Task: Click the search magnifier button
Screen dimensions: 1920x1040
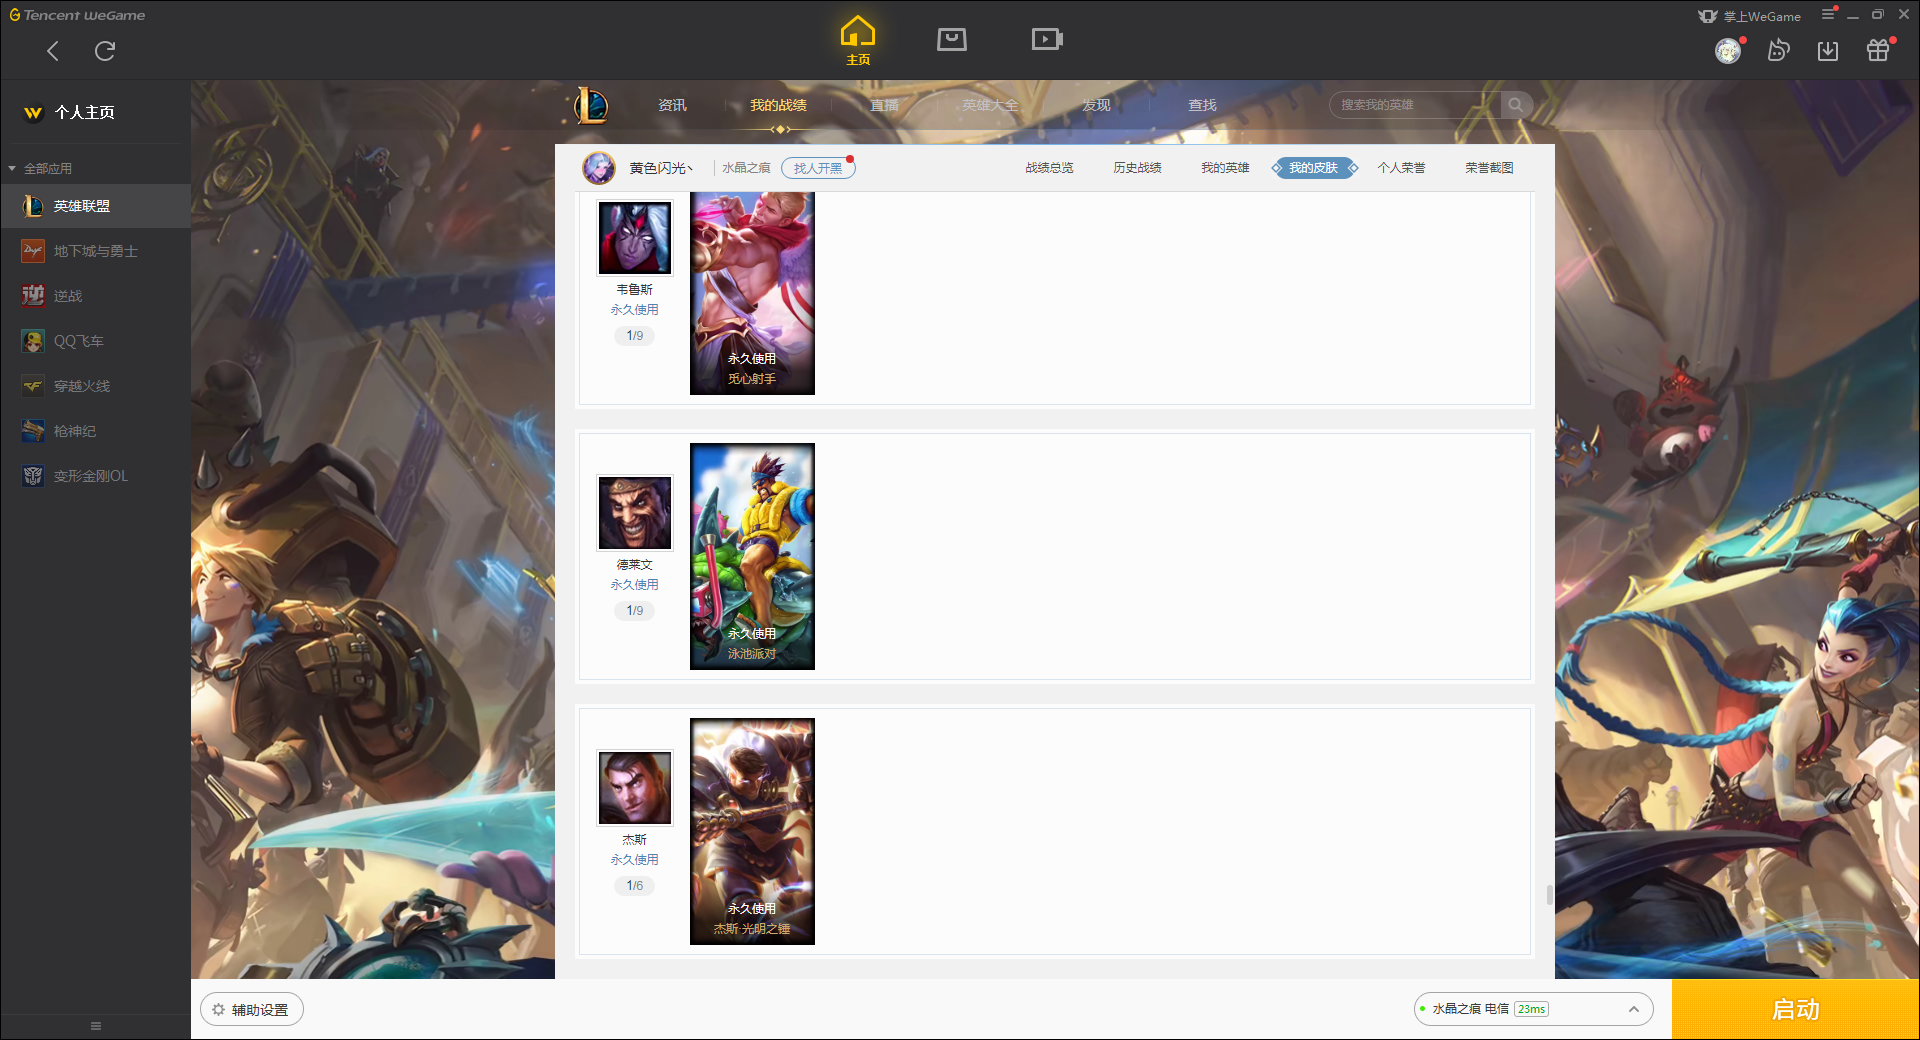Action: 1516,105
